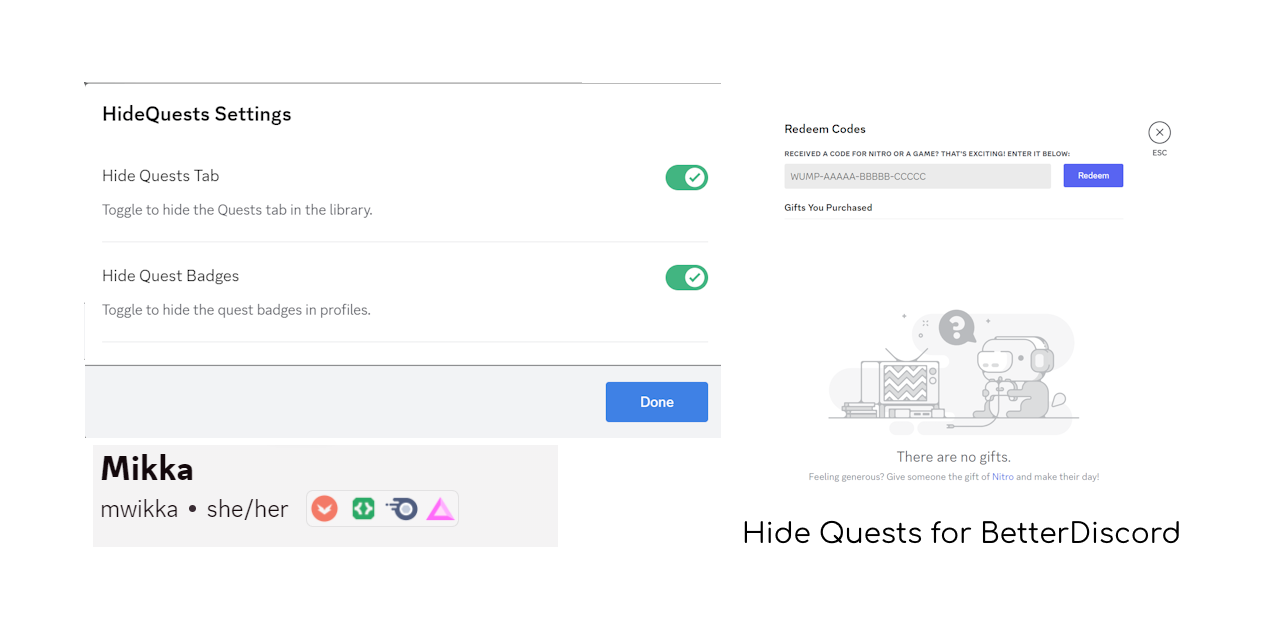Viewport: 1280px width, 640px height.
Task: Click the display name Mikka
Action: point(147,468)
